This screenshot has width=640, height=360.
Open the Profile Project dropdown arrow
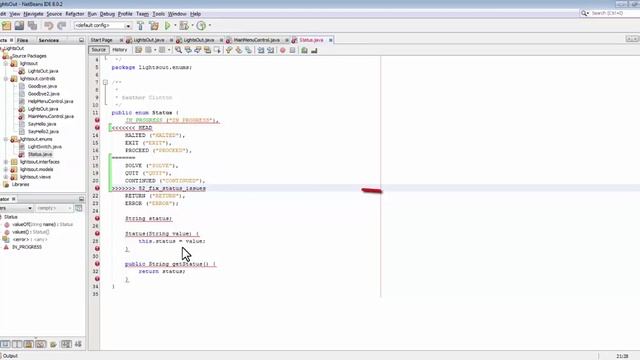point(210,26)
